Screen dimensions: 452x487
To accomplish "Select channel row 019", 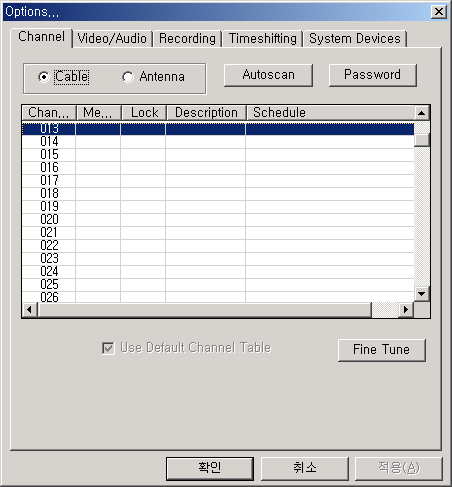I will (218, 207).
